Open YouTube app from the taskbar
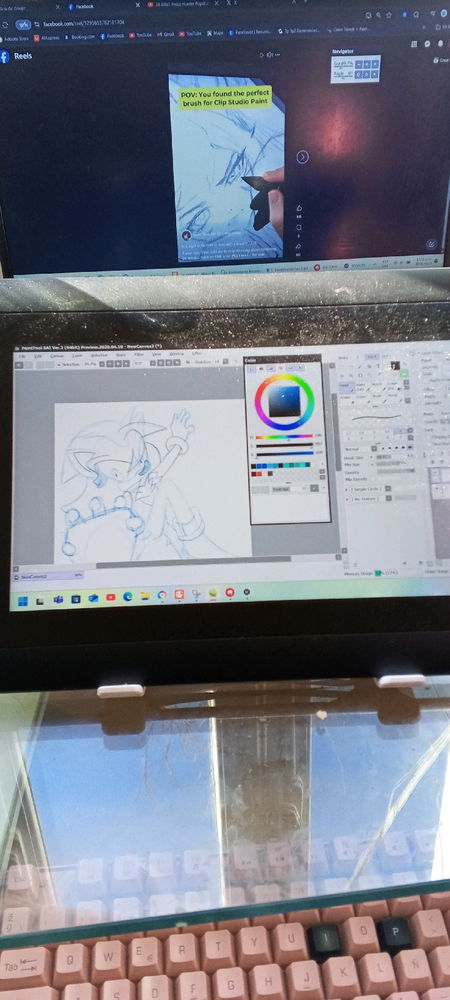The image size is (450, 1000). (x=110, y=598)
